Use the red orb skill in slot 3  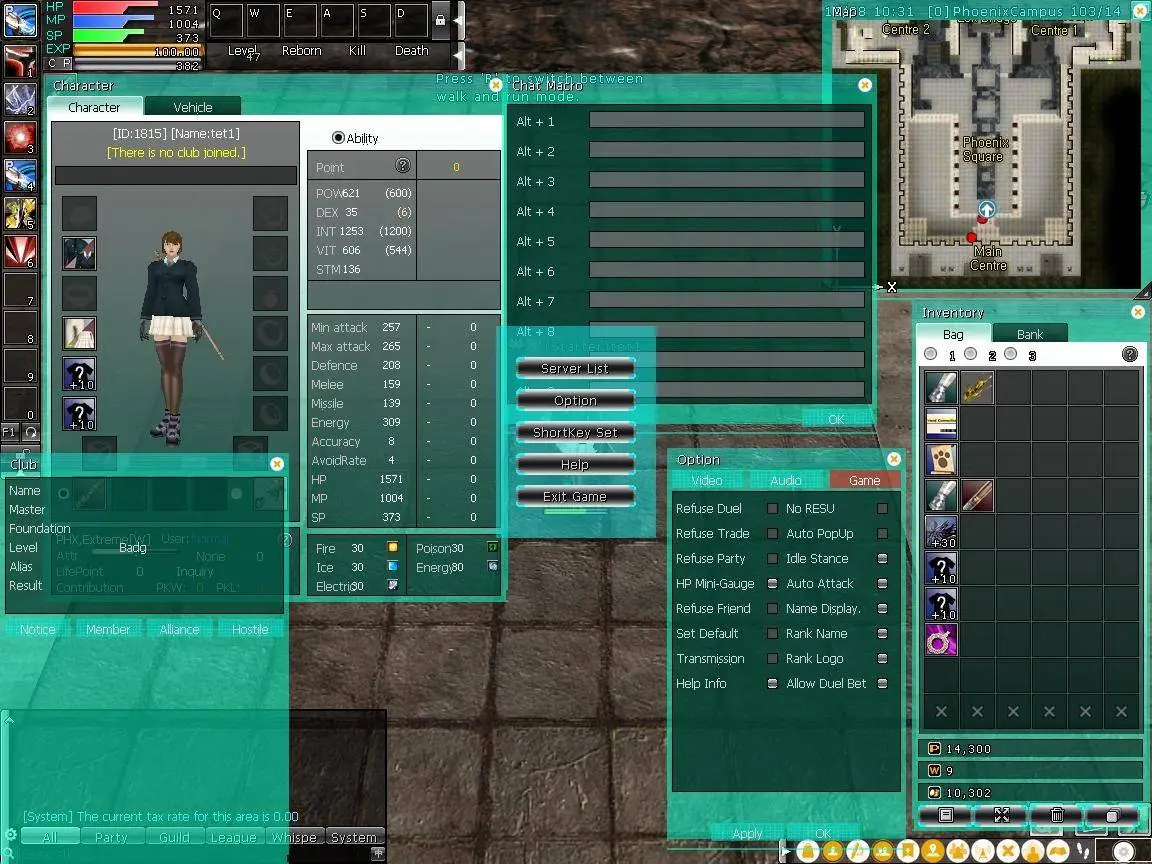tap(20, 138)
